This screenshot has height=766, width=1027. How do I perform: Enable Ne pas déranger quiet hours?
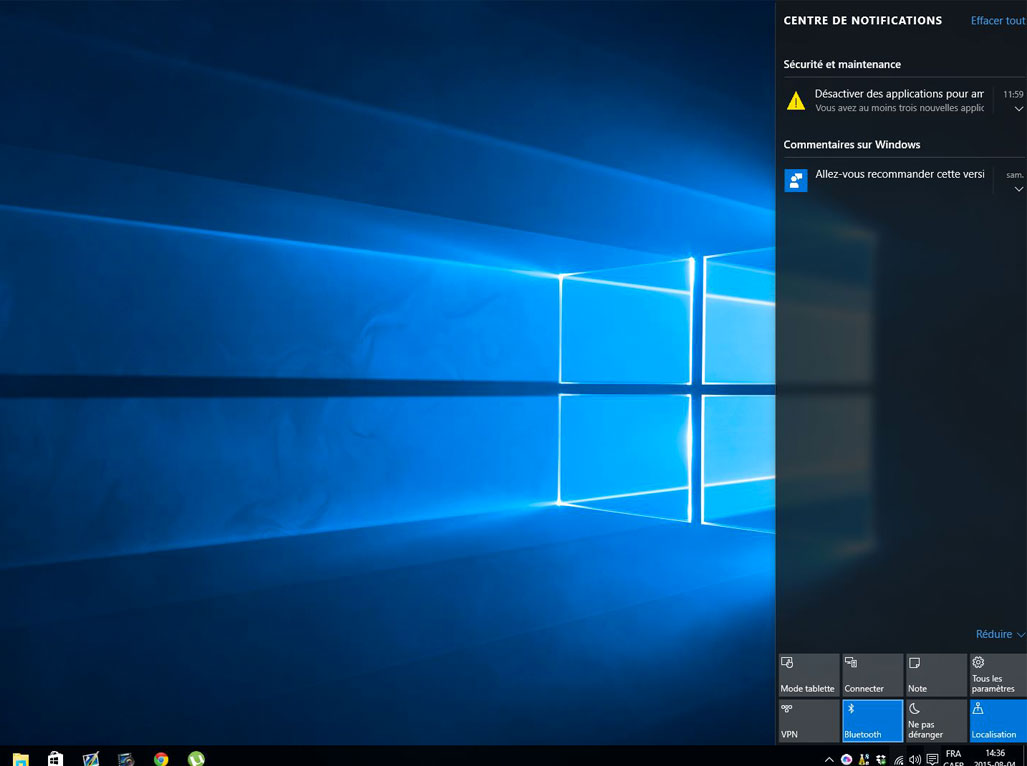tap(936, 721)
